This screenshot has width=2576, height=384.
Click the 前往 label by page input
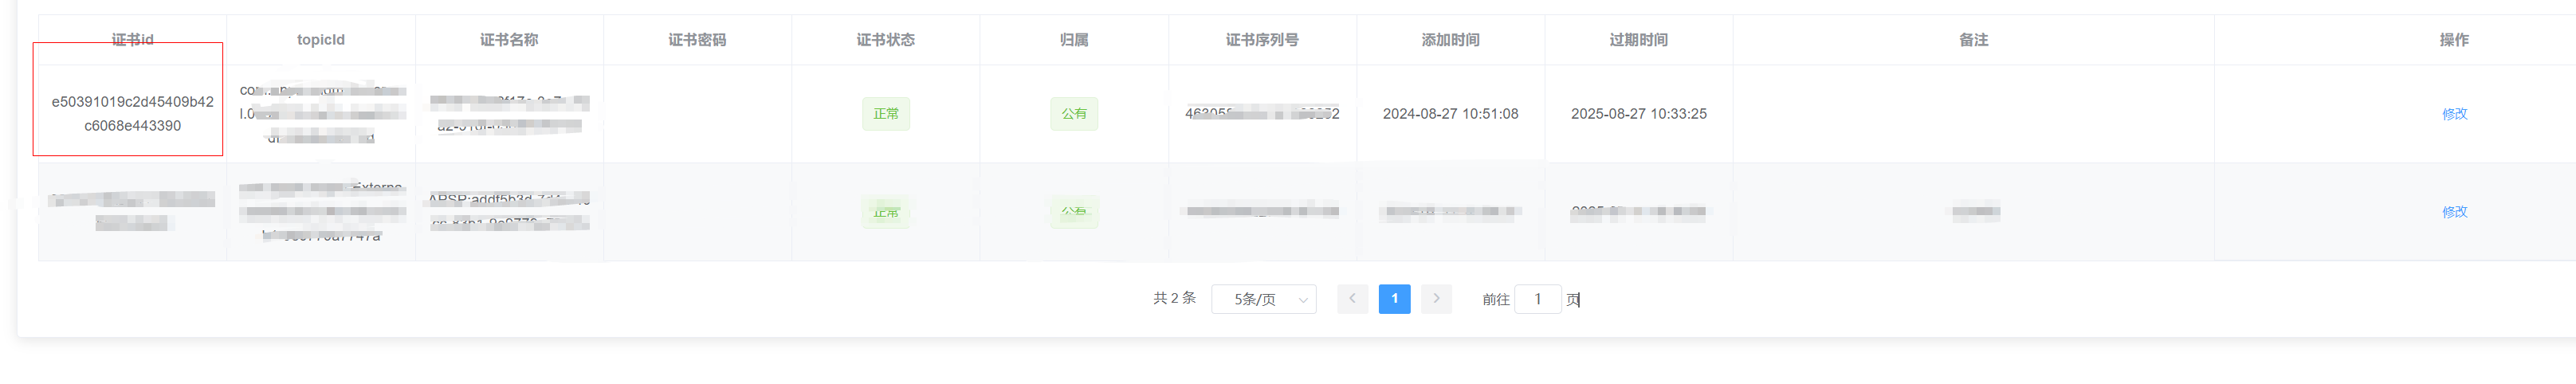[1495, 299]
